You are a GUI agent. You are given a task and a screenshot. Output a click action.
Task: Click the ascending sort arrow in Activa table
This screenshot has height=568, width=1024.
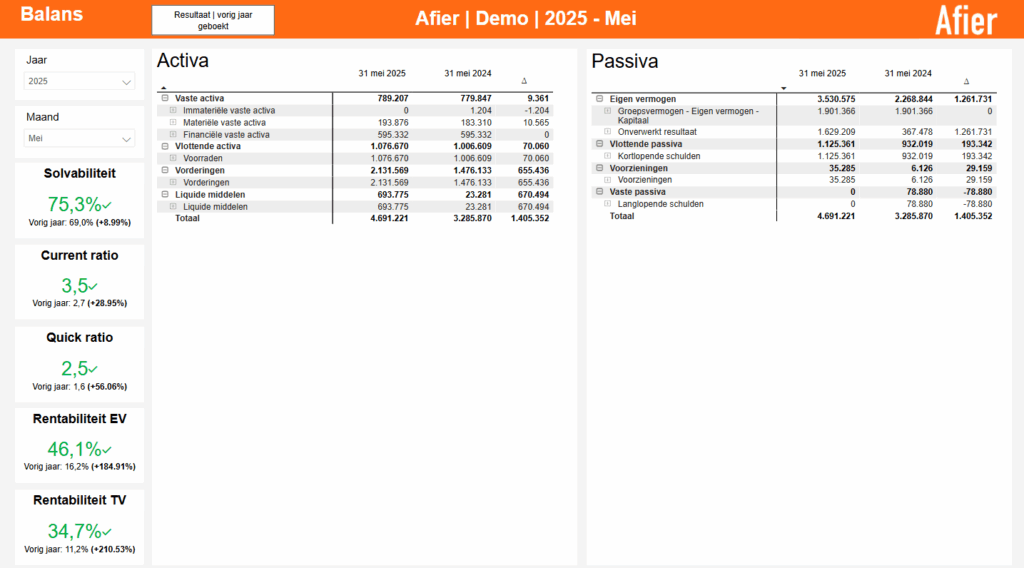coord(164,88)
